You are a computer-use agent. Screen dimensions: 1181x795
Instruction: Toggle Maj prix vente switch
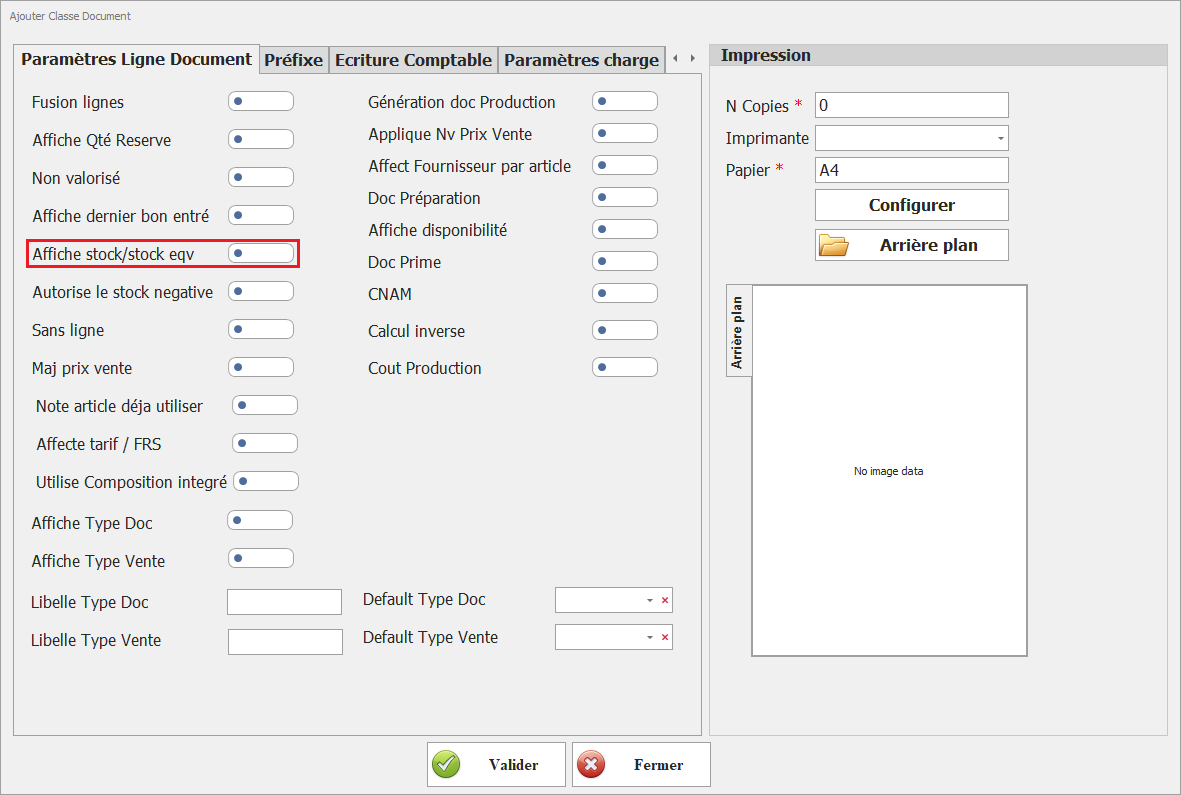[261, 367]
